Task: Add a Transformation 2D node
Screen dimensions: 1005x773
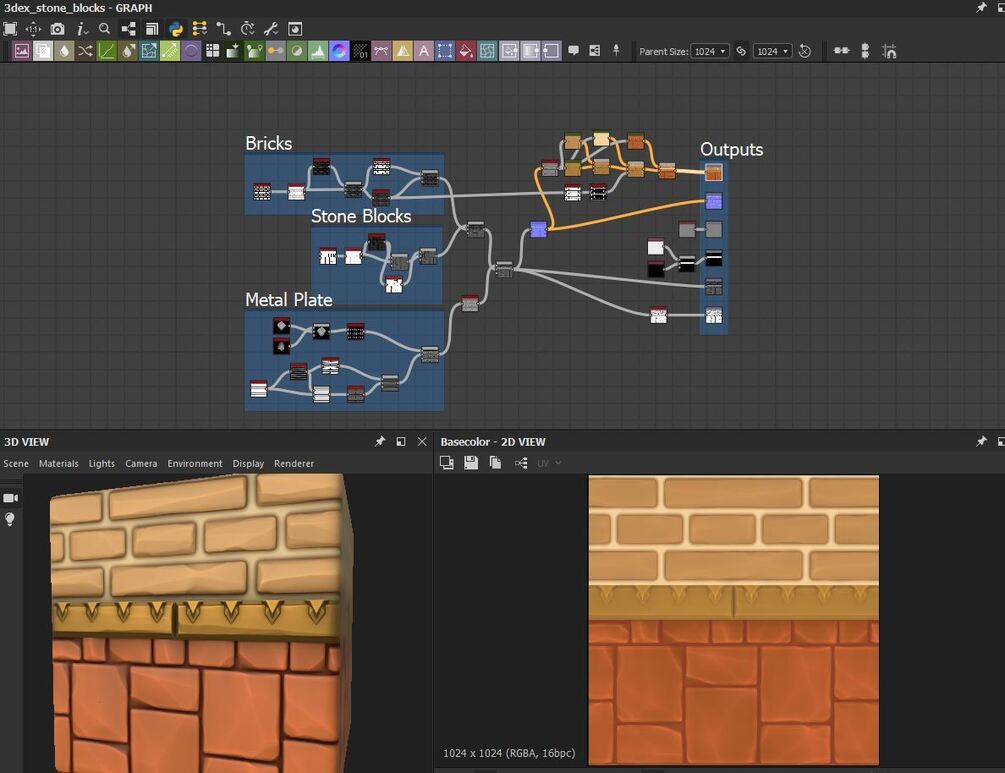Action: [x=445, y=51]
